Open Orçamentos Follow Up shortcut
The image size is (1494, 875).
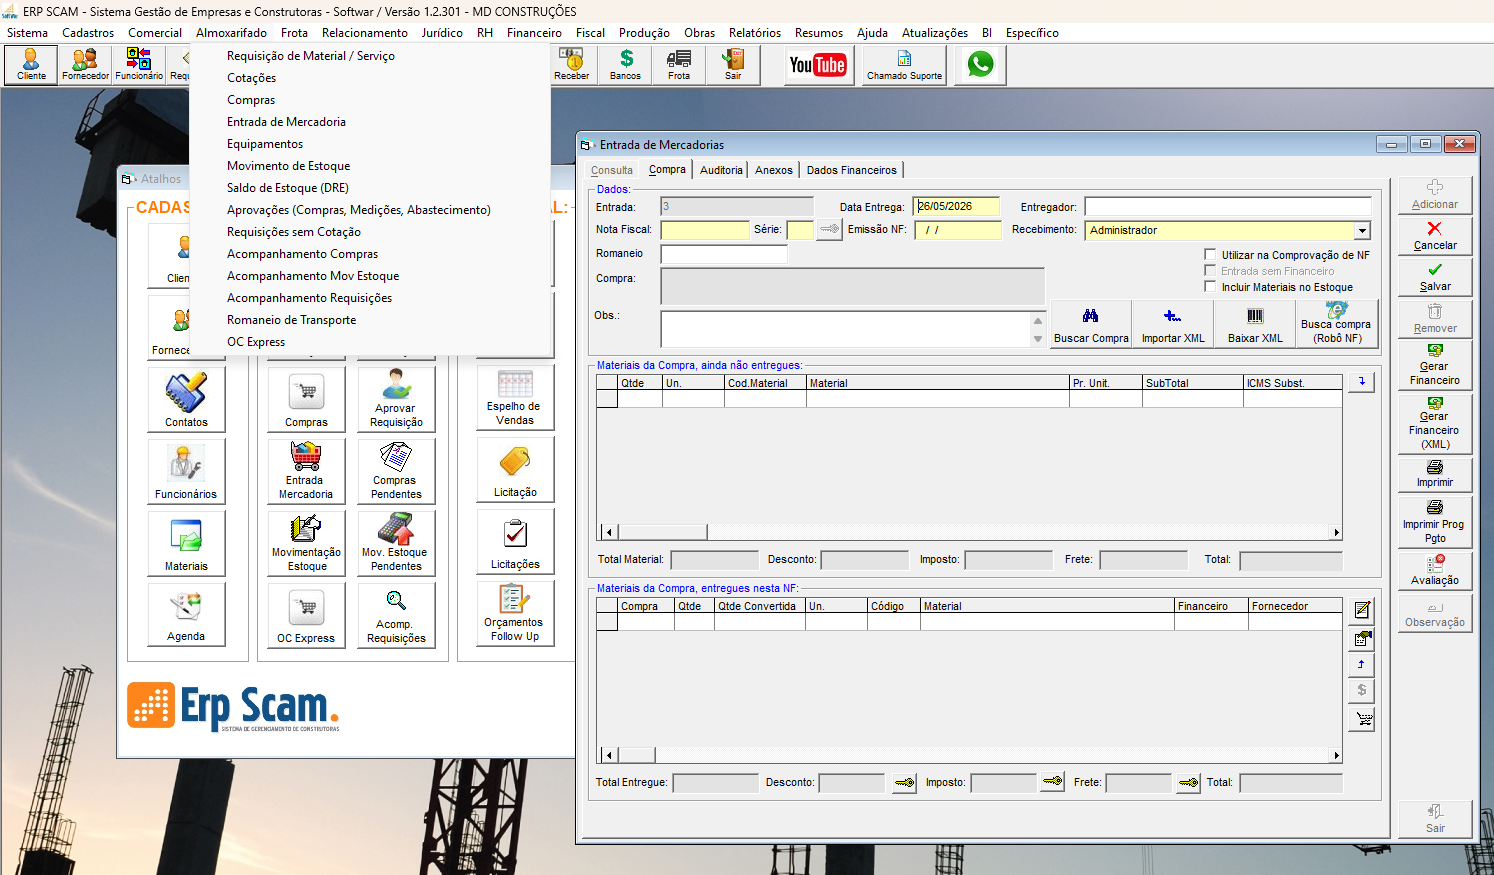click(x=515, y=614)
